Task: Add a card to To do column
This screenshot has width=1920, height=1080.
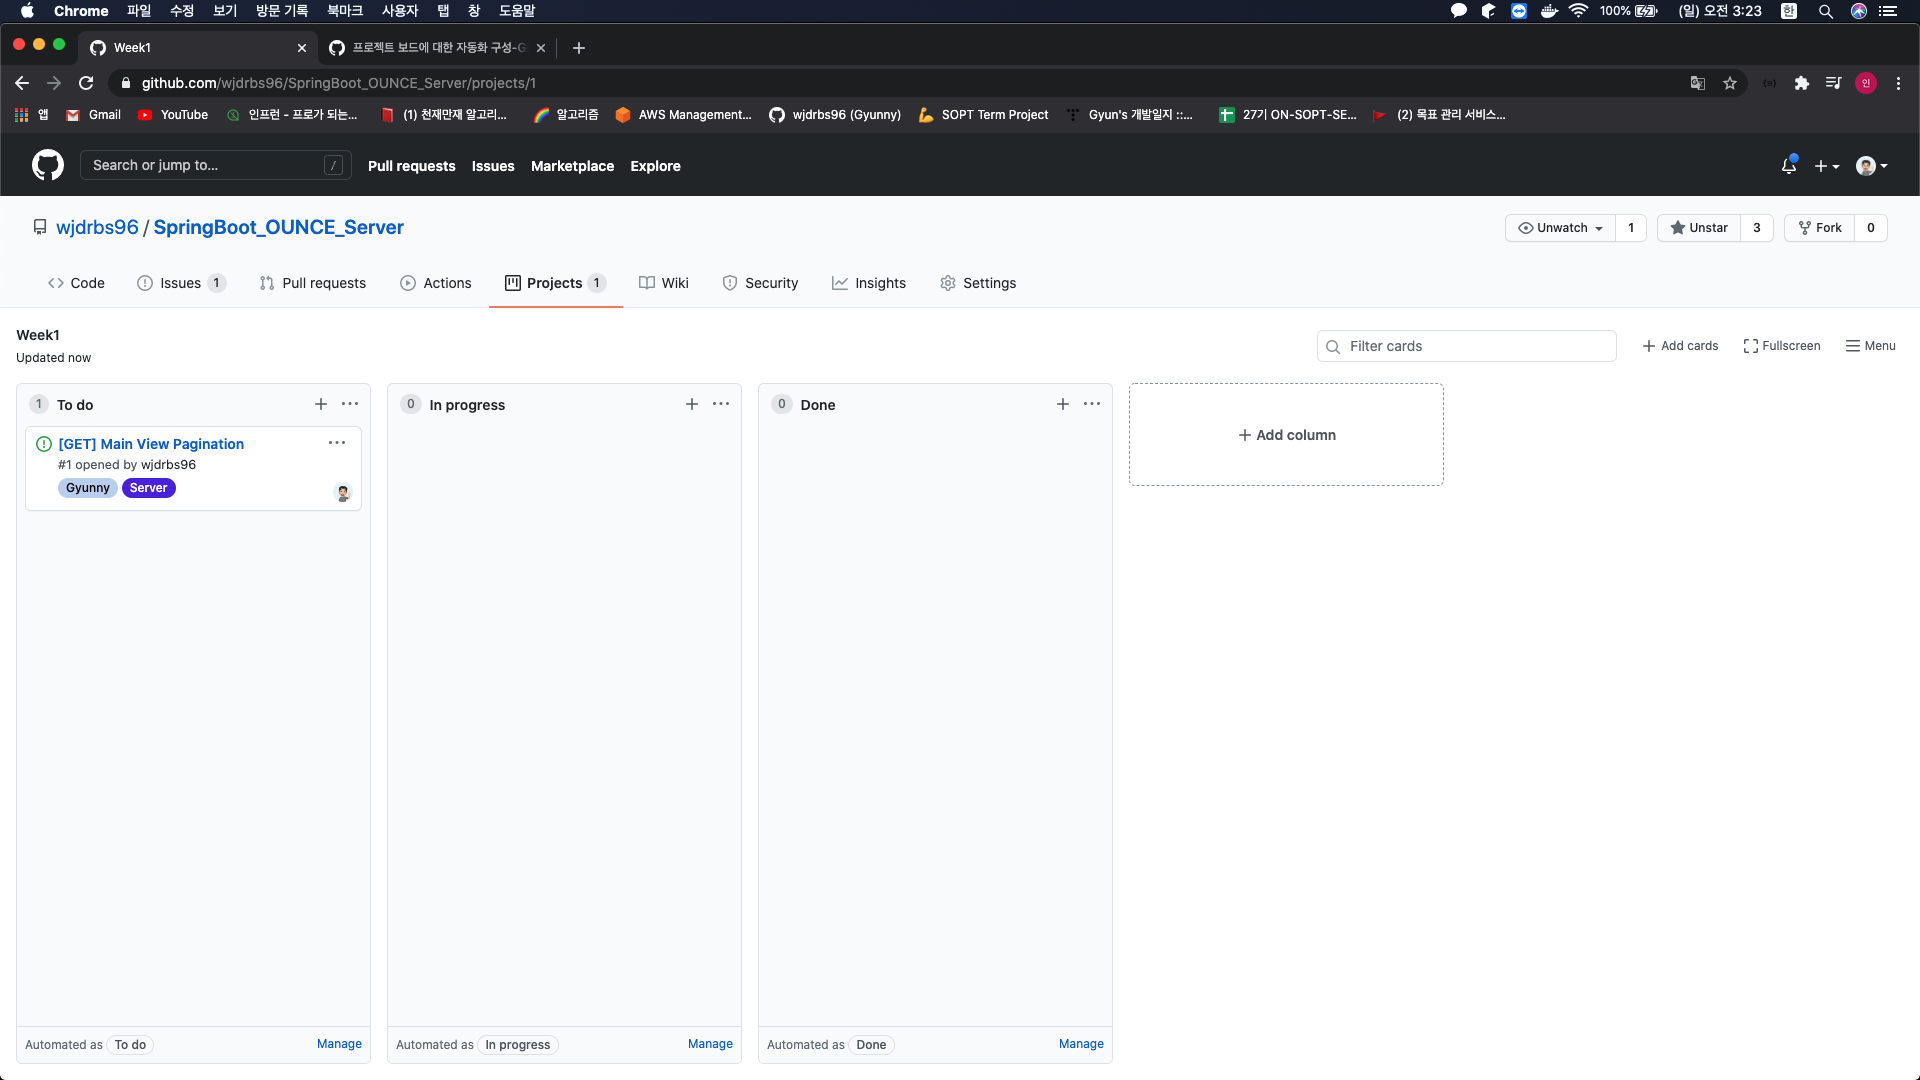Action: click(x=321, y=404)
